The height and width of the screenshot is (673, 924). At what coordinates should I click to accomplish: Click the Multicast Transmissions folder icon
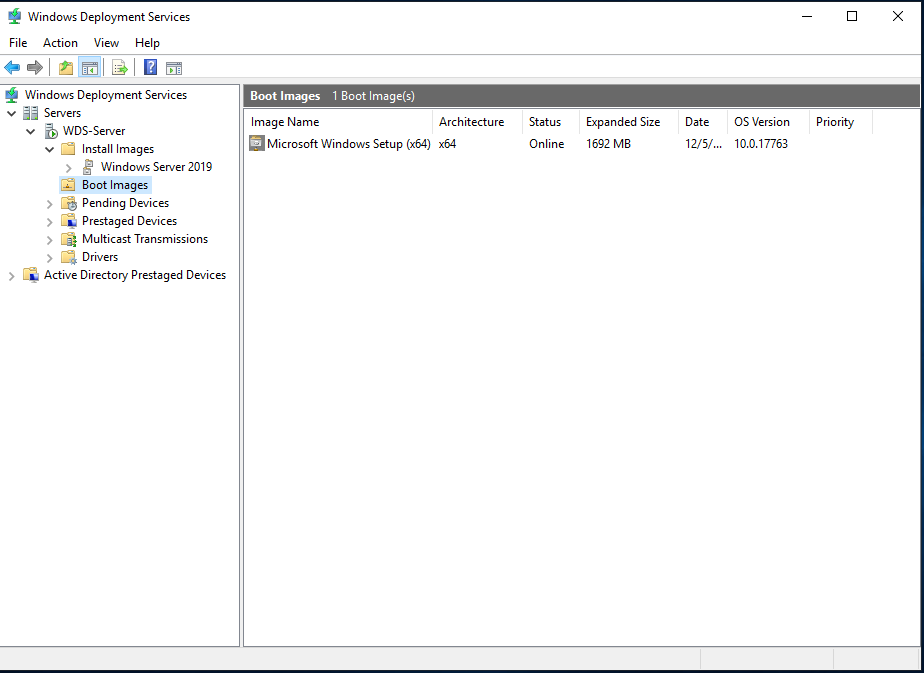(69, 239)
